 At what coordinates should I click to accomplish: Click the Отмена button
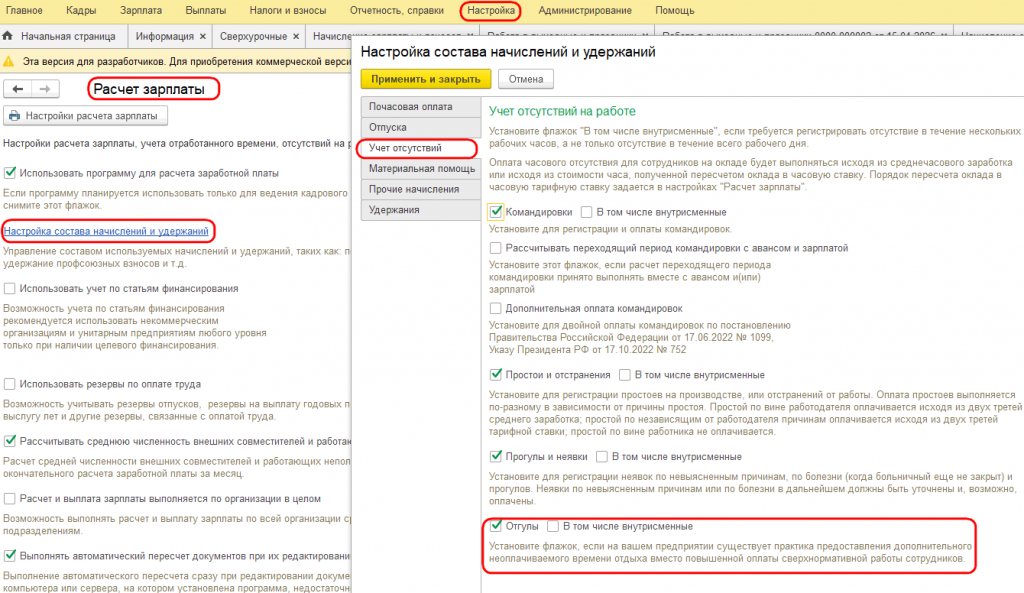pos(526,79)
